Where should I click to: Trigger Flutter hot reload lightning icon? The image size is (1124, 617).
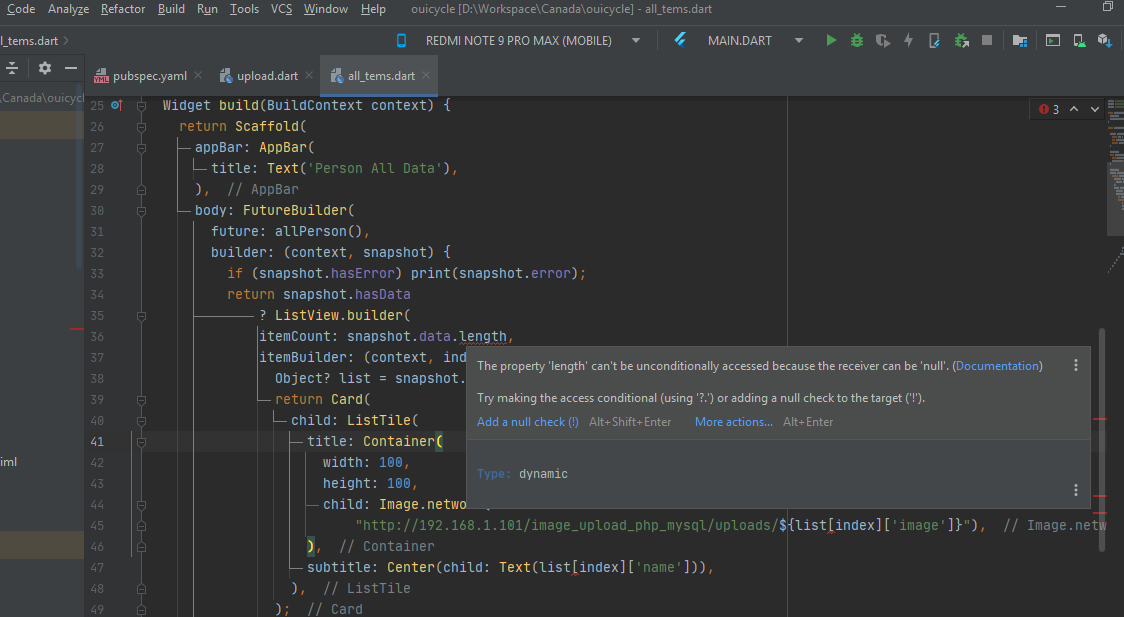pyautogui.click(x=908, y=40)
